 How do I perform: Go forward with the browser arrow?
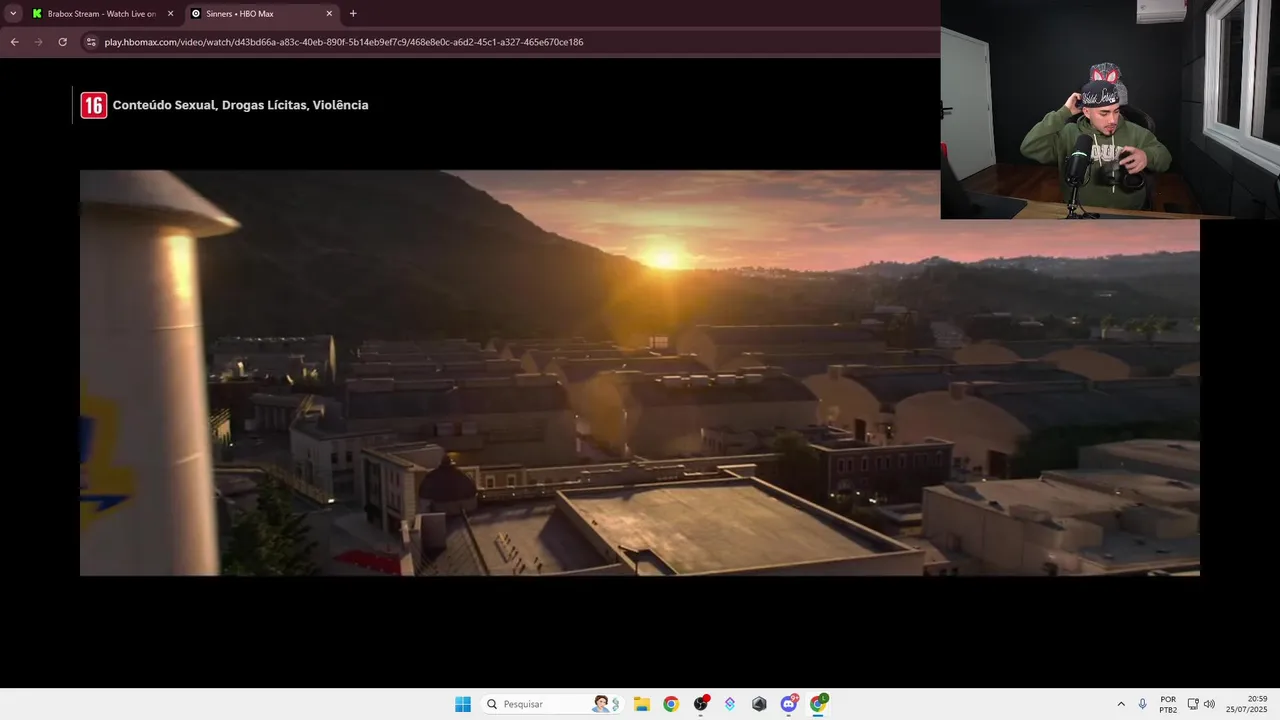click(x=38, y=42)
